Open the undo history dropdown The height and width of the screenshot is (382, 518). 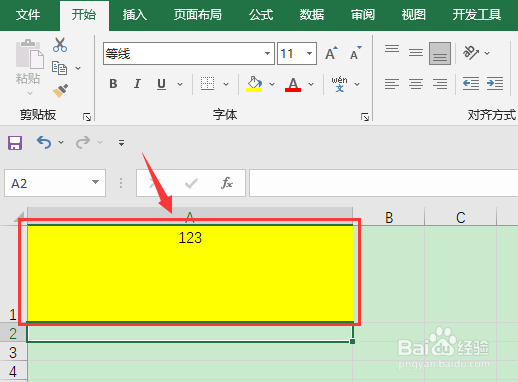pos(61,142)
